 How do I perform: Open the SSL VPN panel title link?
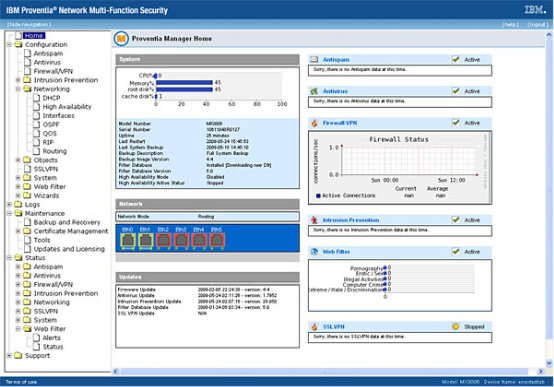334,327
